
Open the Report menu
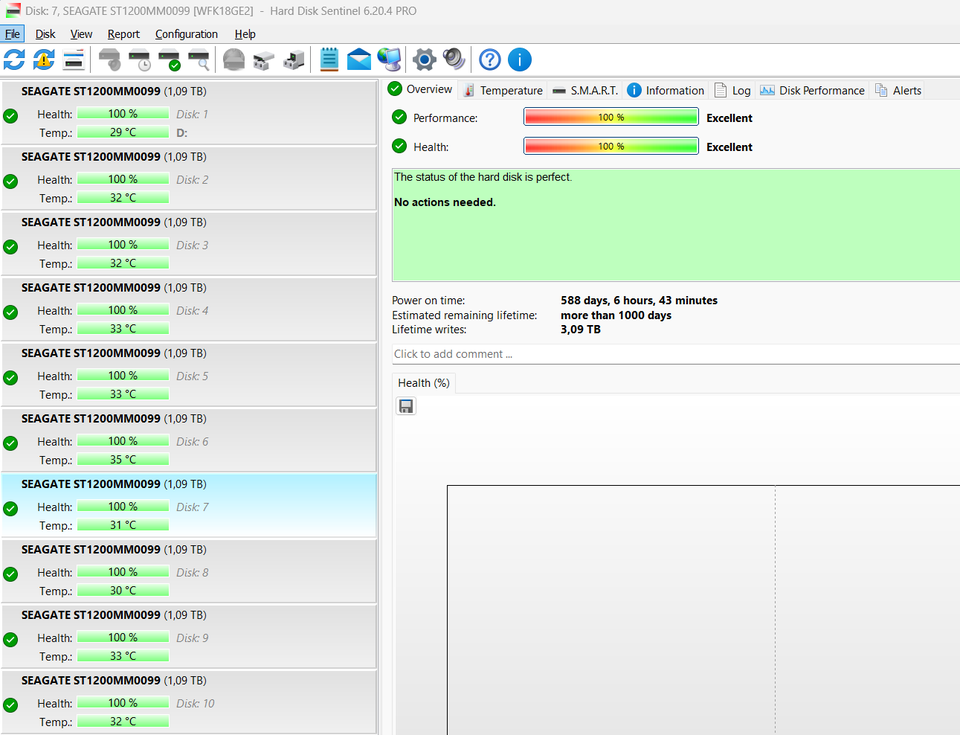[x=124, y=34]
